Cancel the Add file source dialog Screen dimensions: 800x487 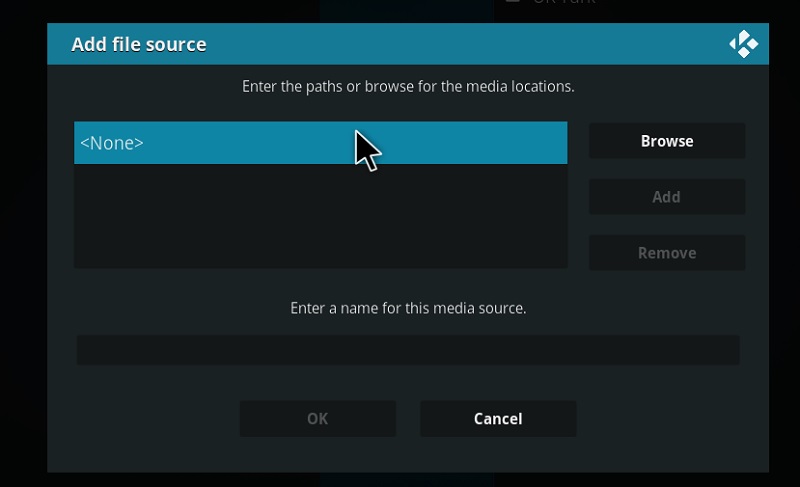[x=498, y=419]
